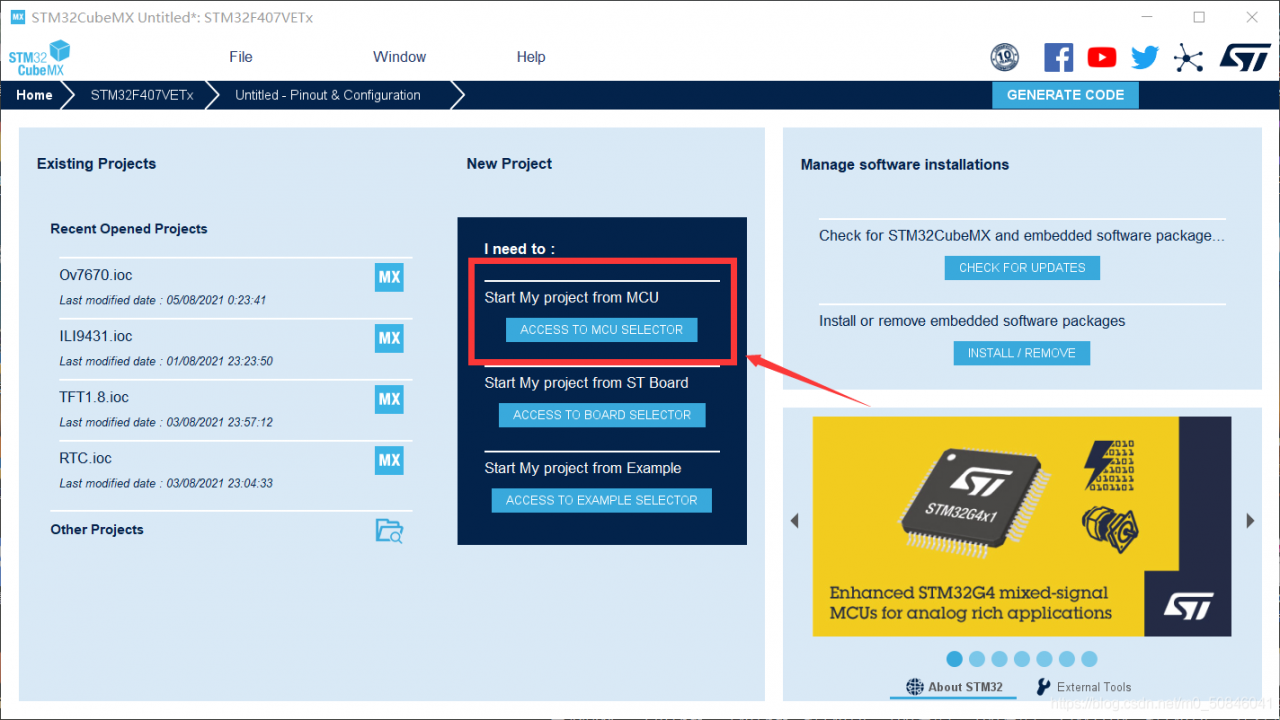Select the ILI9431.ioc project name
The image size is (1280, 720).
click(96, 336)
